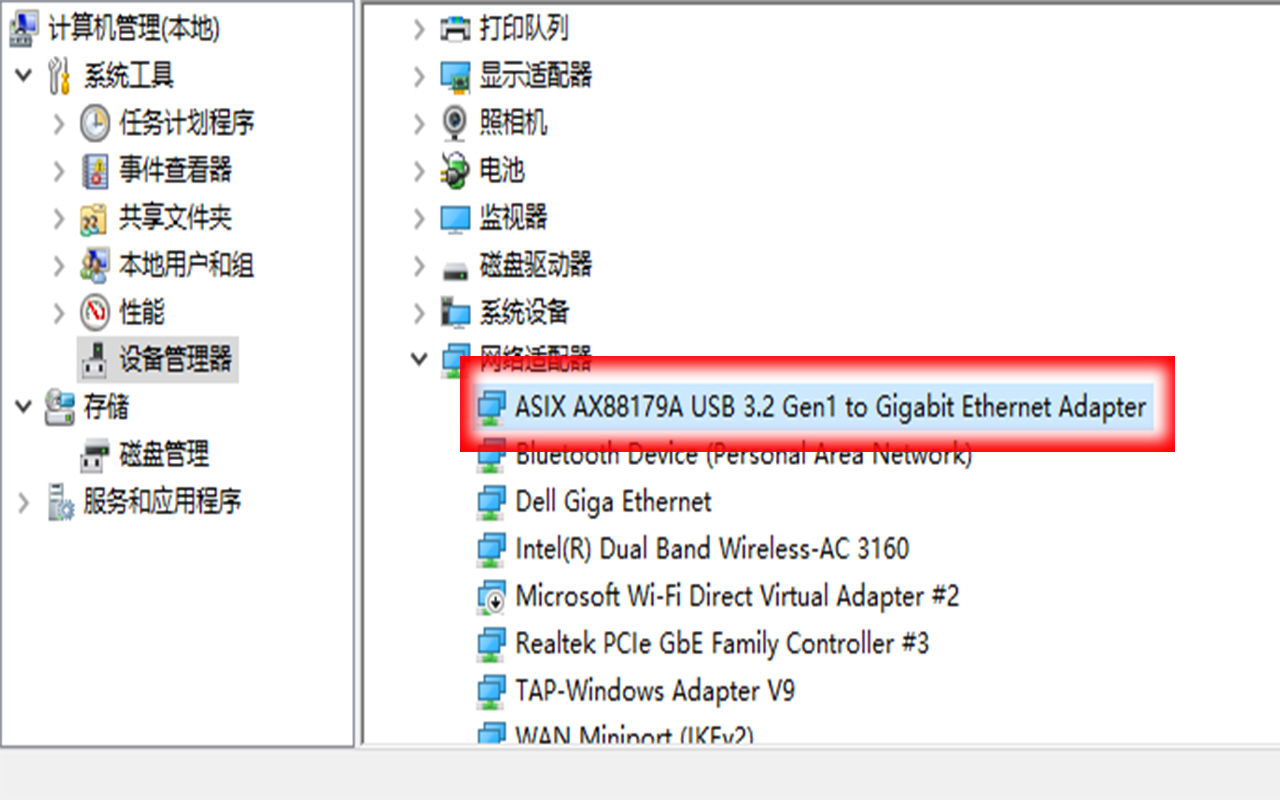The height and width of the screenshot is (800, 1280).
Task: Click the Shared Folders icon
Action: 95,218
